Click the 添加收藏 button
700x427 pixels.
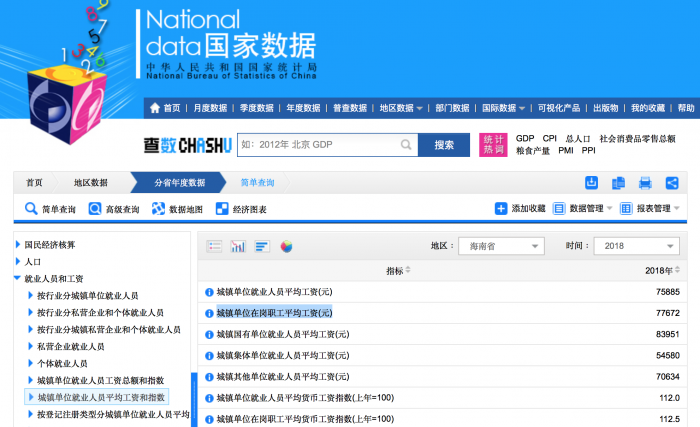[521, 208]
